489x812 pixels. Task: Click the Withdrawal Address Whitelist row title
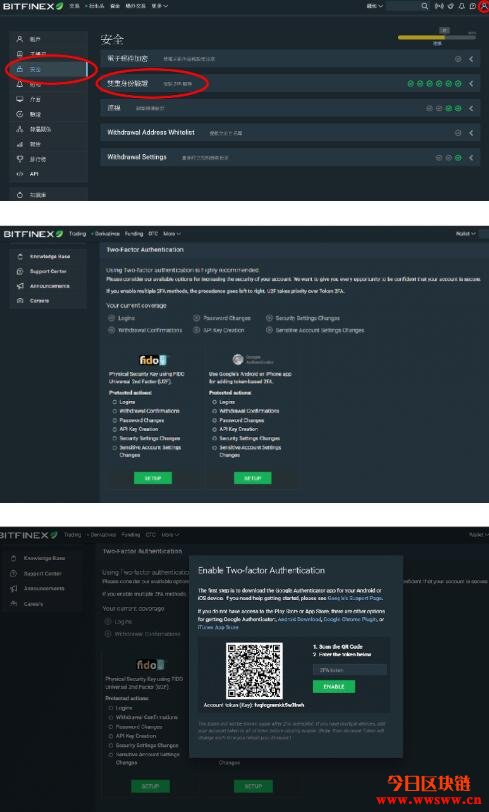click(x=151, y=133)
